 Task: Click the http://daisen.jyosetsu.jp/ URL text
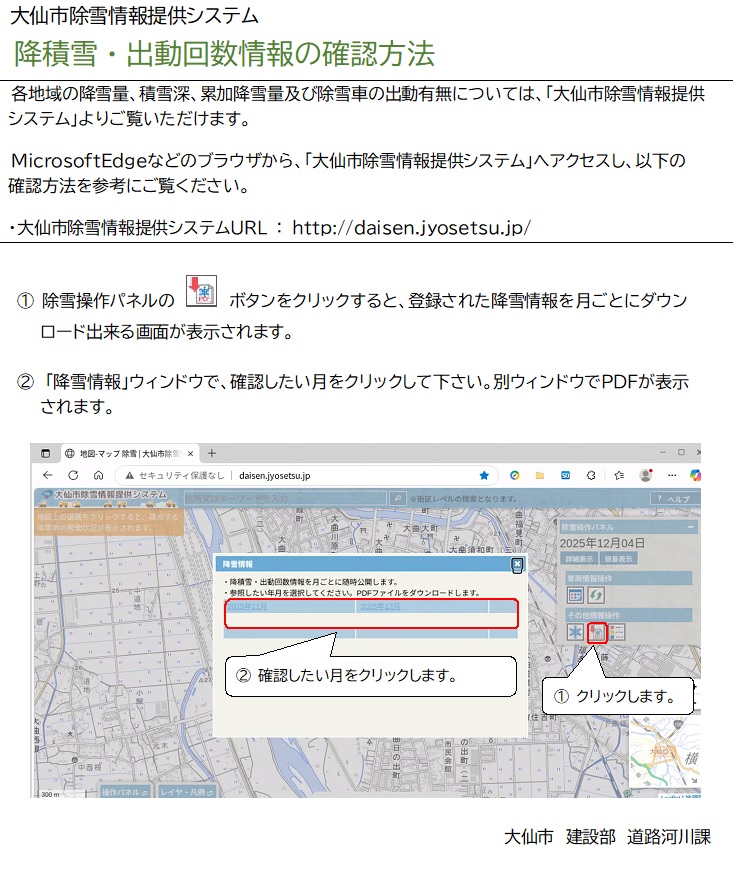coord(411,227)
